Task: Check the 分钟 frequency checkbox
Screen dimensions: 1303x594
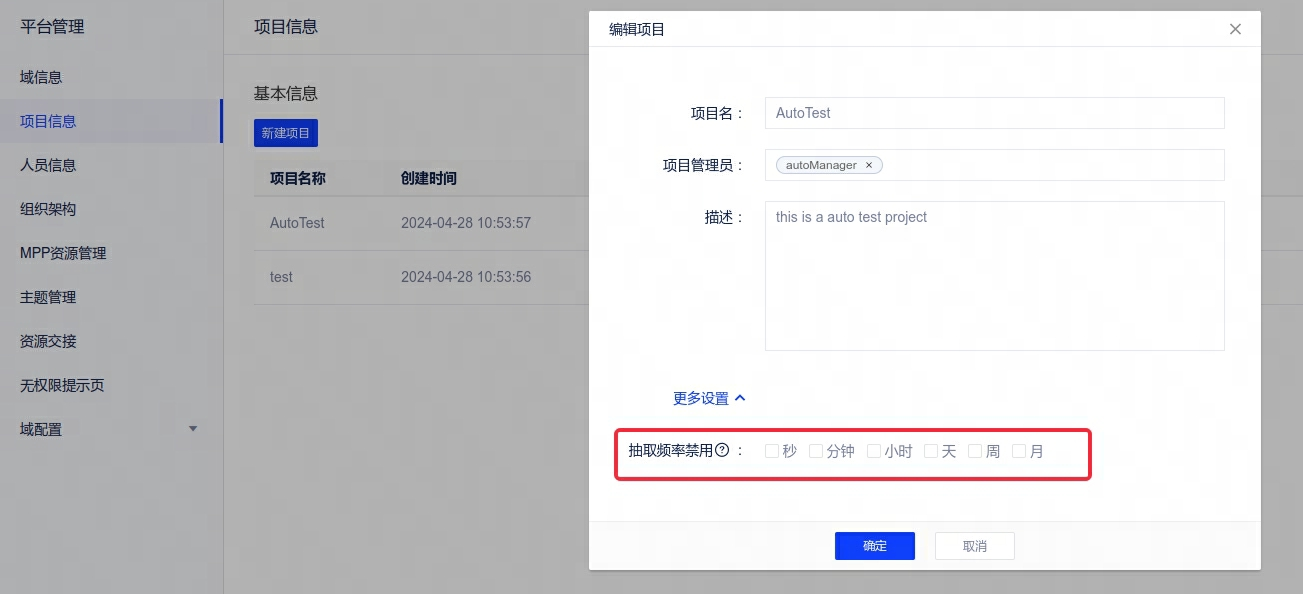Action: click(816, 451)
